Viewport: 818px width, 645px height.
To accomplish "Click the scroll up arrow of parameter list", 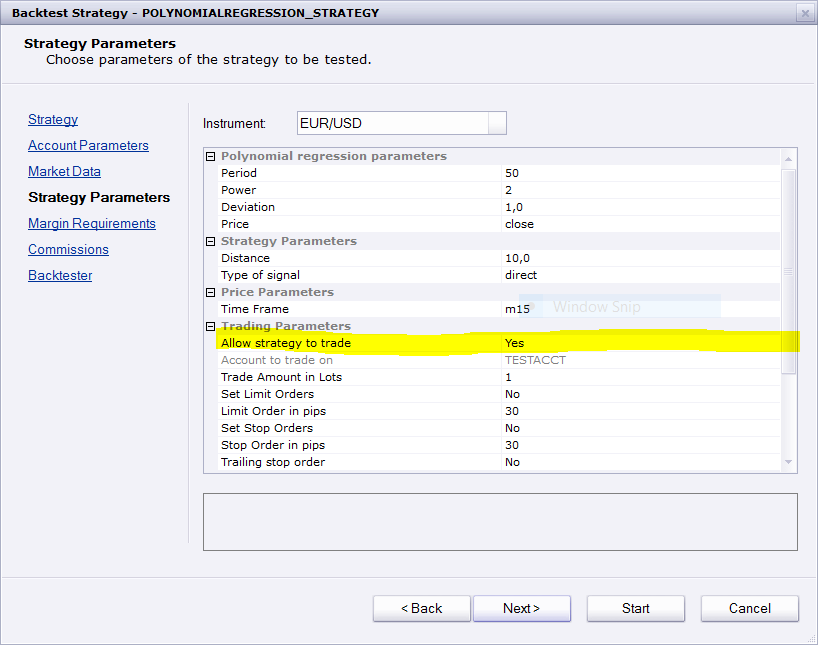I will pos(788,159).
